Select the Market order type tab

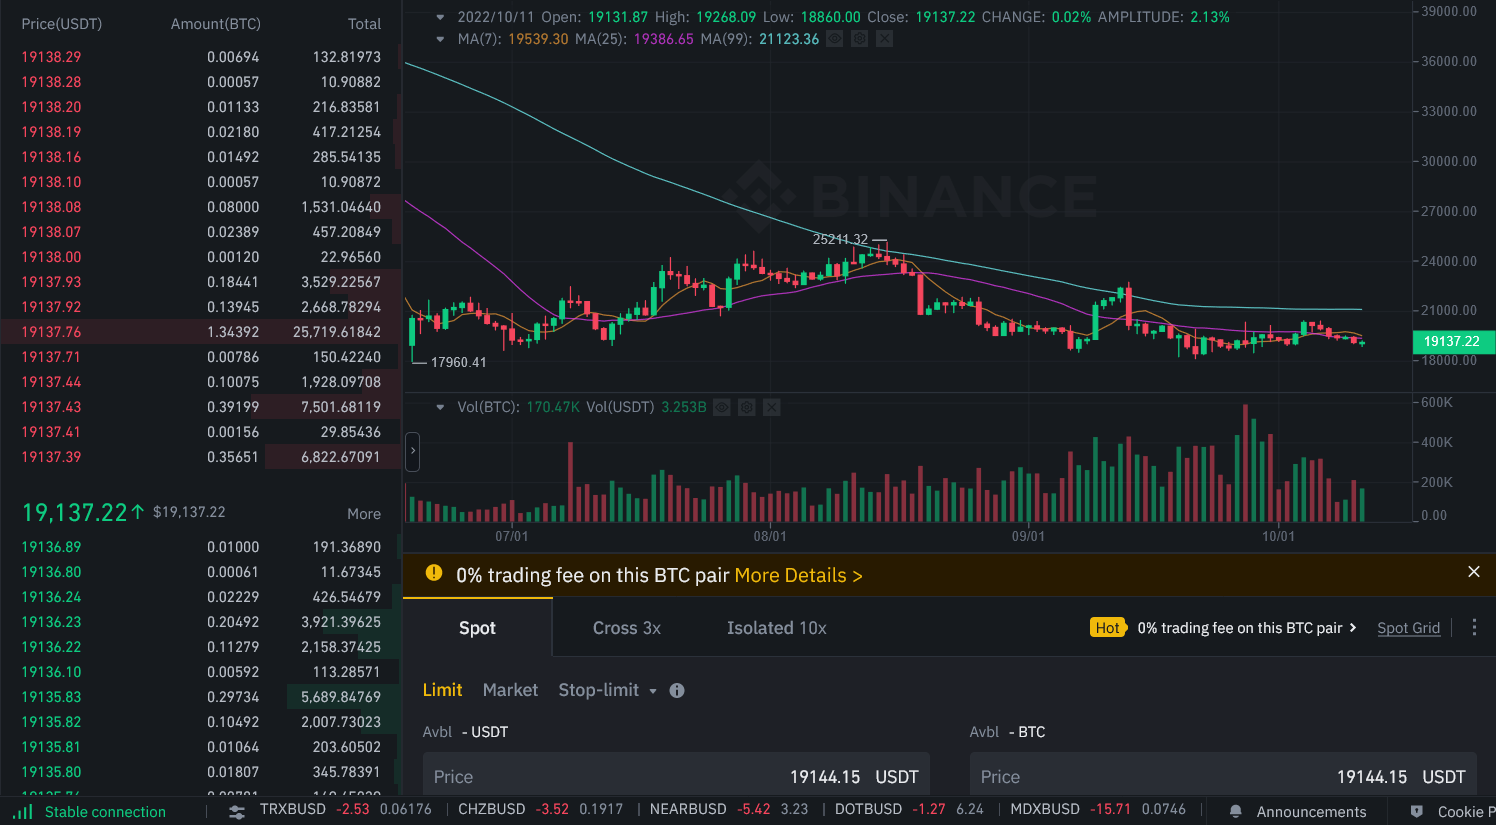tap(510, 690)
